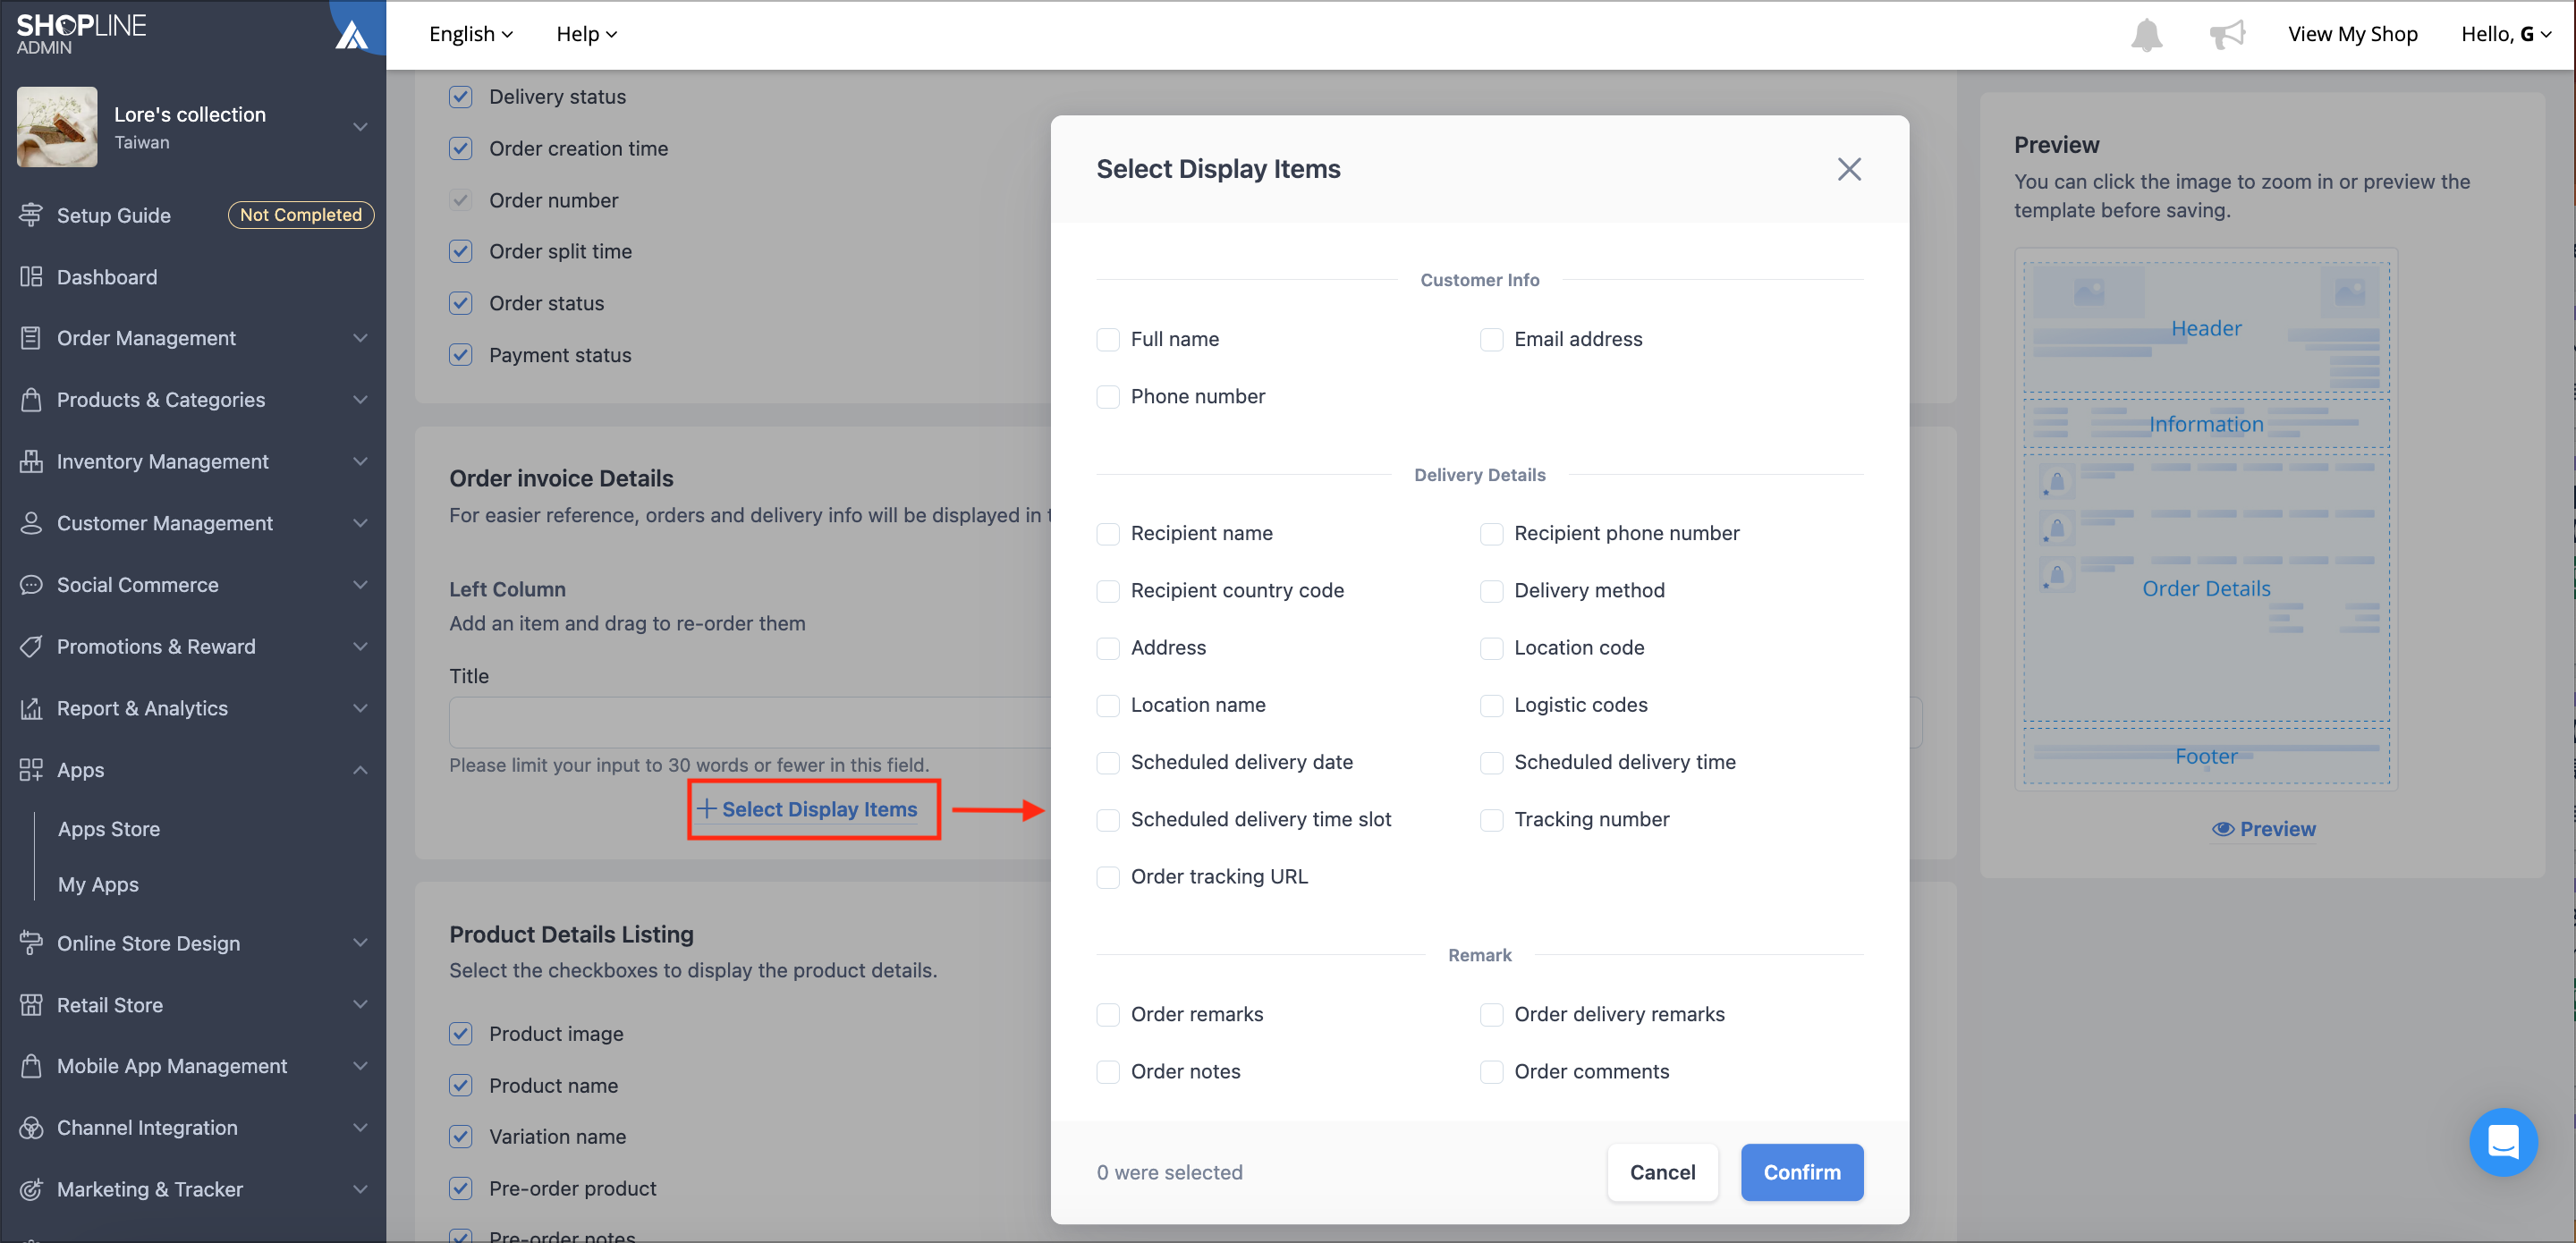Image resolution: width=2576 pixels, height=1243 pixels.
Task: Check the Order comments checkbox
Action: pyautogui.click(x=1490, y=1071)
